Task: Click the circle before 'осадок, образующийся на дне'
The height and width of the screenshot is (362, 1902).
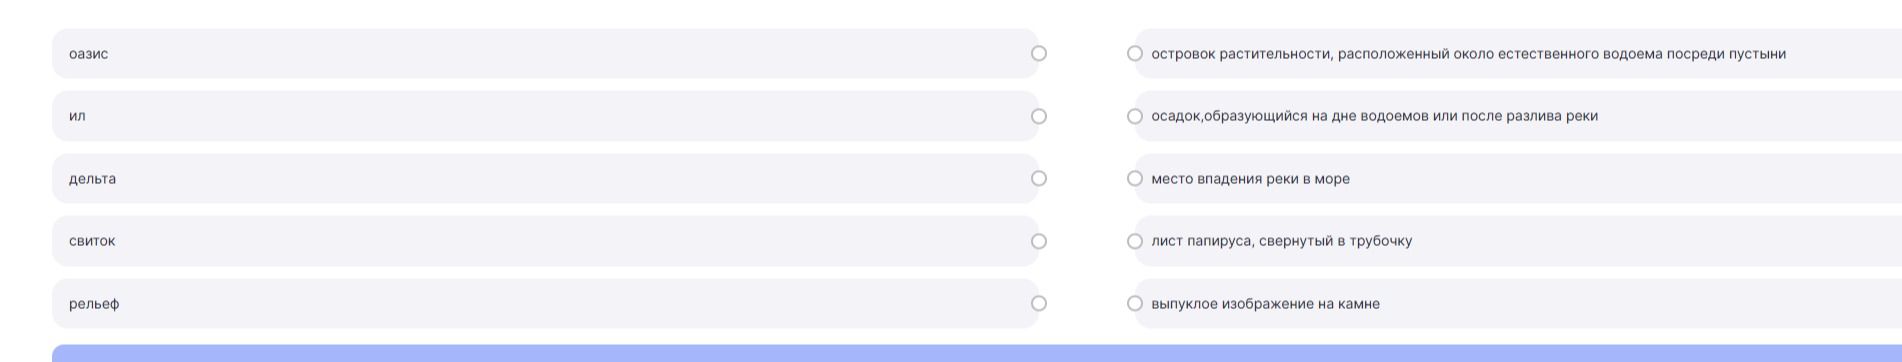Action: click(x=1135, y=117)
